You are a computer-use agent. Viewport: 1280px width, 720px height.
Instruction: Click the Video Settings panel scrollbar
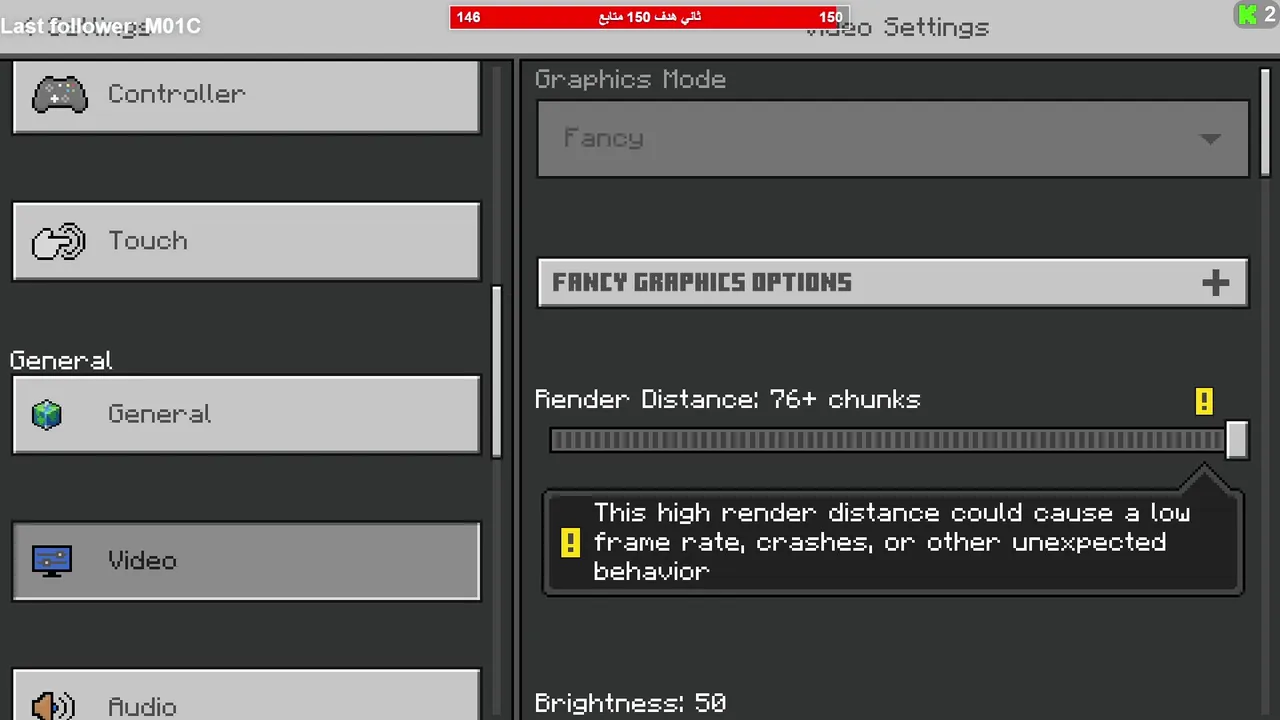click(x=1266, y=120)
